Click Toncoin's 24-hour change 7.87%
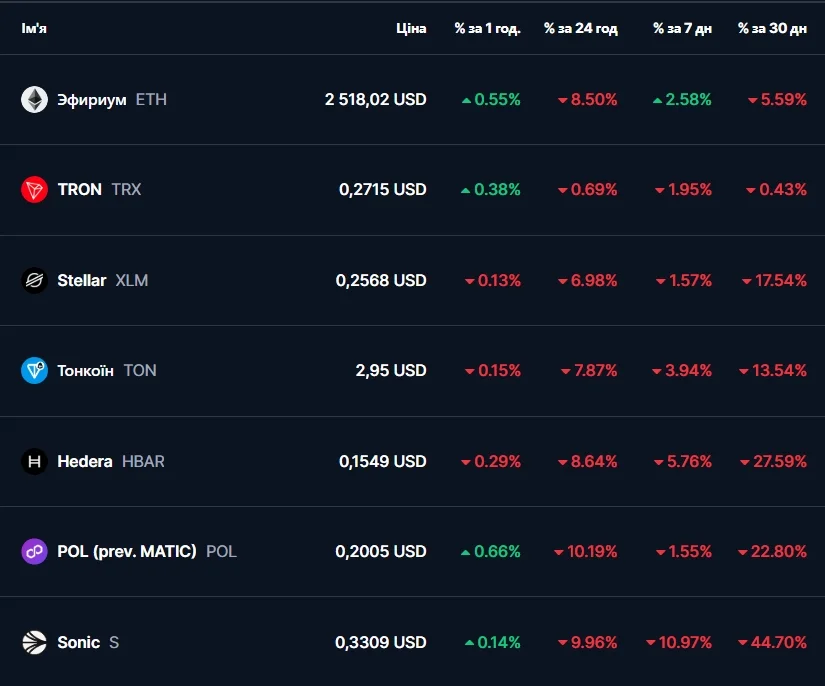 pyautogui.click(x=589, y=370)
